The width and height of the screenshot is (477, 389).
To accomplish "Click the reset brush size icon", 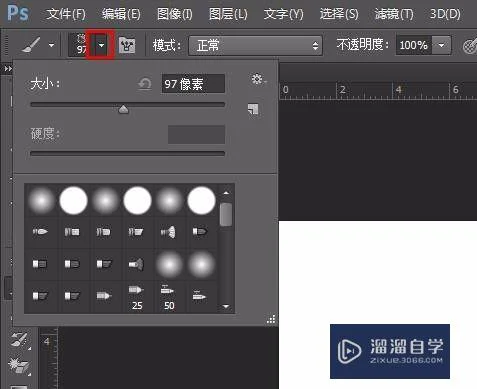I will pos(145,84).
